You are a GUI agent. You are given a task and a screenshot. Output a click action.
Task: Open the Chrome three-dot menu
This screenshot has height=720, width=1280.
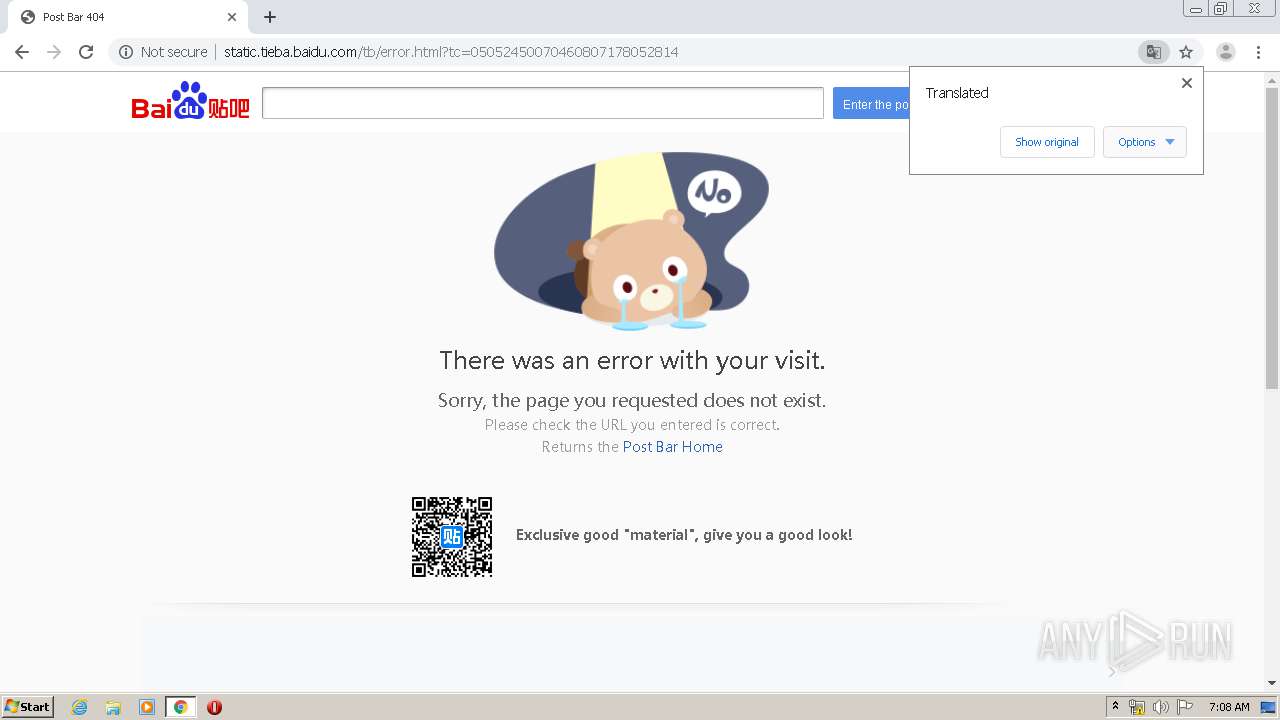pyautogui.click(x=1259, y=52)
